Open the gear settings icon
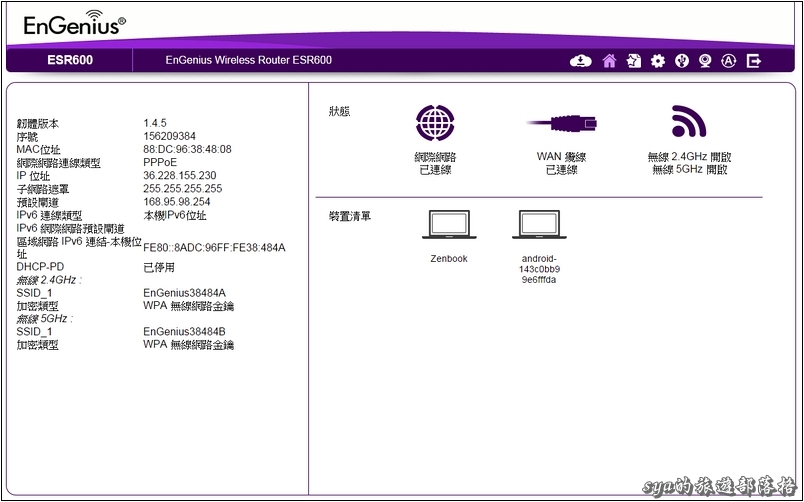Screen dimensions: 804x502 click(x=657, y=61)
